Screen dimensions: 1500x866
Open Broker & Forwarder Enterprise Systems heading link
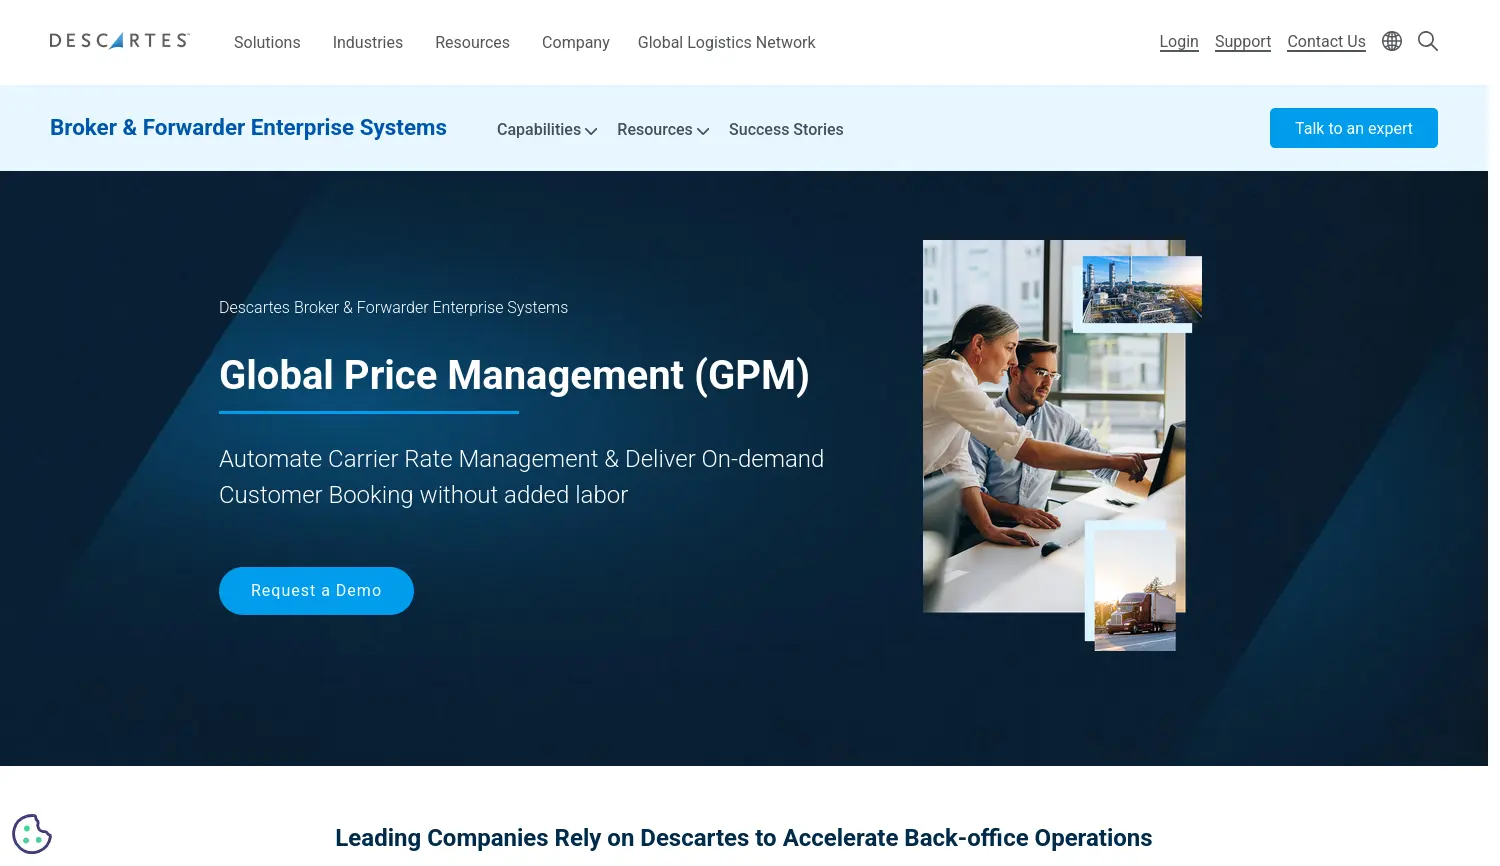click(248, 128)
